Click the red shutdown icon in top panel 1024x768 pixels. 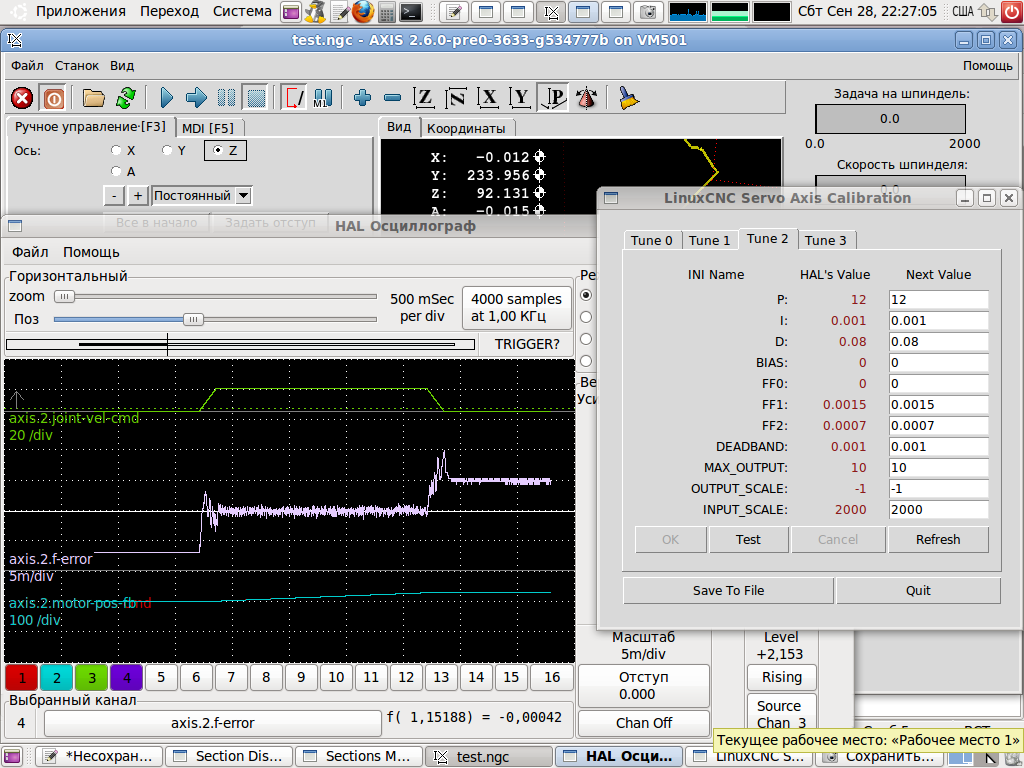point(1012,11)
